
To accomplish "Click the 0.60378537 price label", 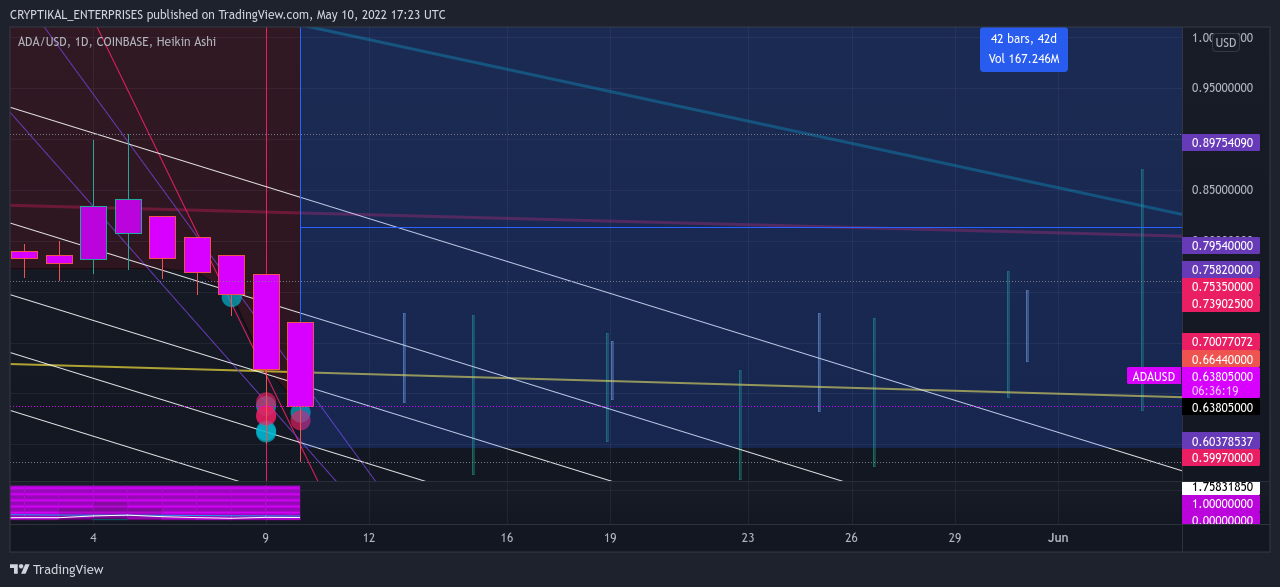I will [1221, 441].
